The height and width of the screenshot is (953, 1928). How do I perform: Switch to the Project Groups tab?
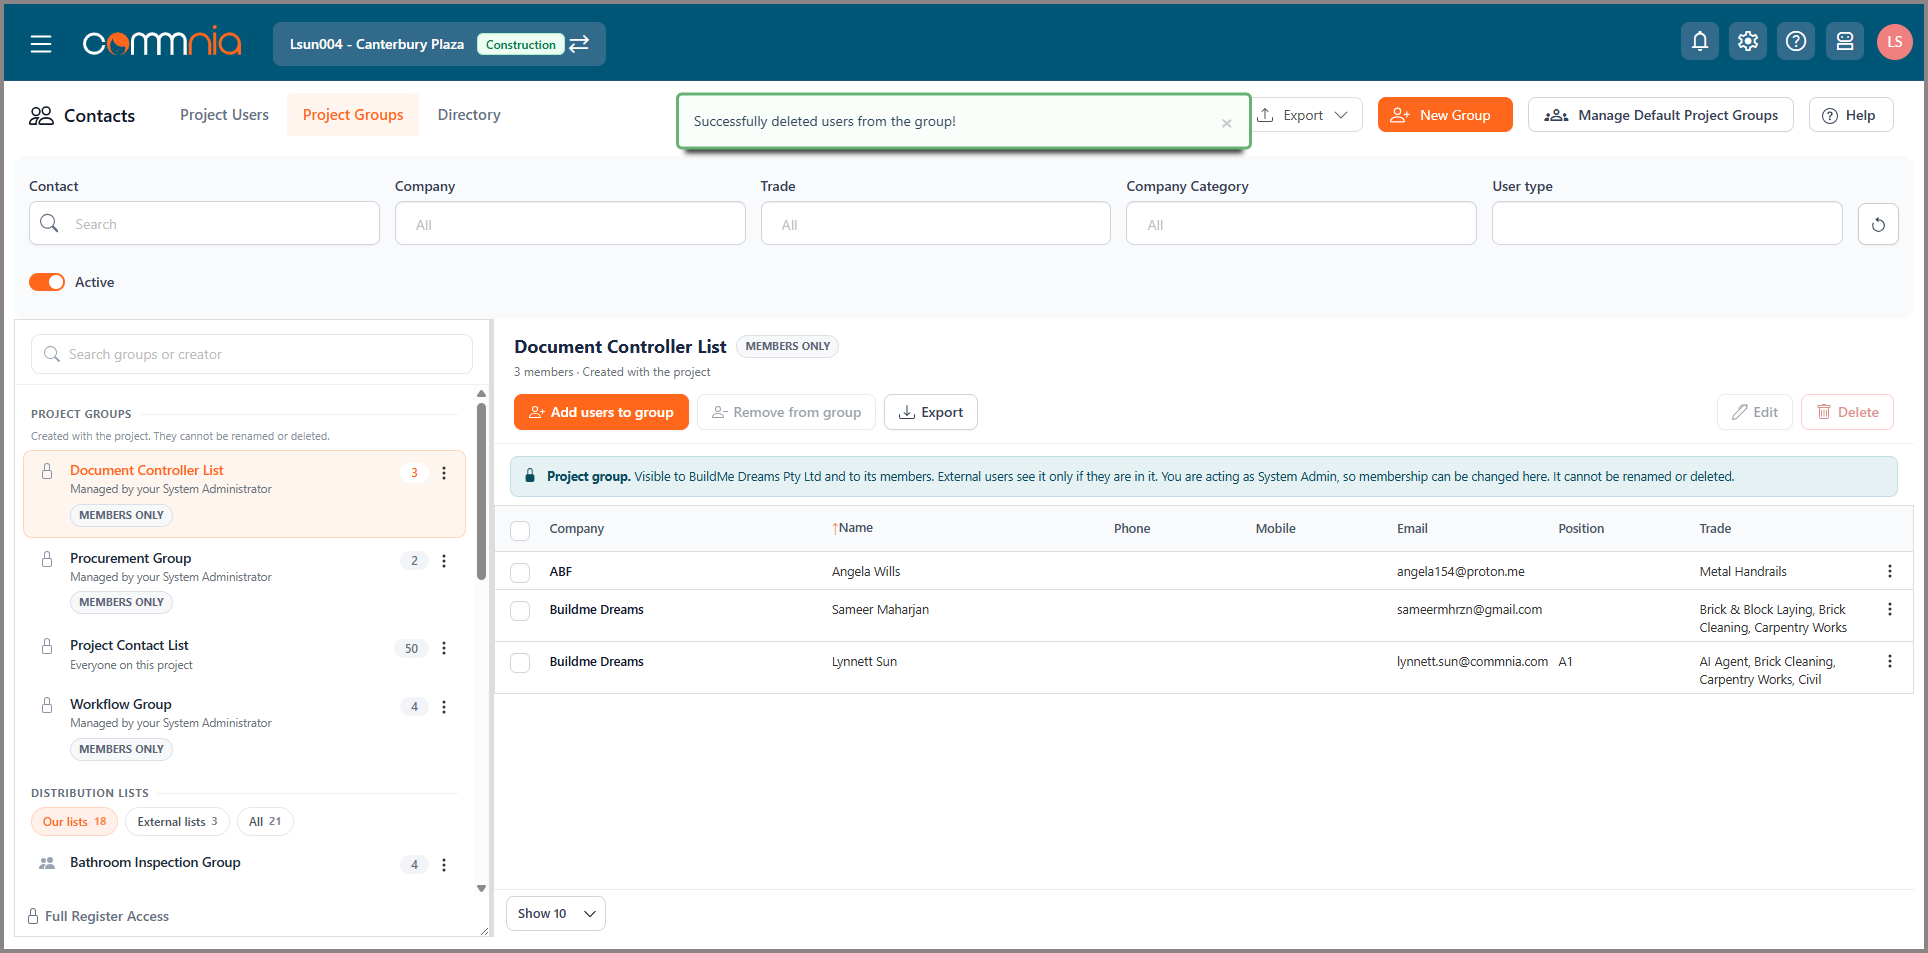(353, 115)
